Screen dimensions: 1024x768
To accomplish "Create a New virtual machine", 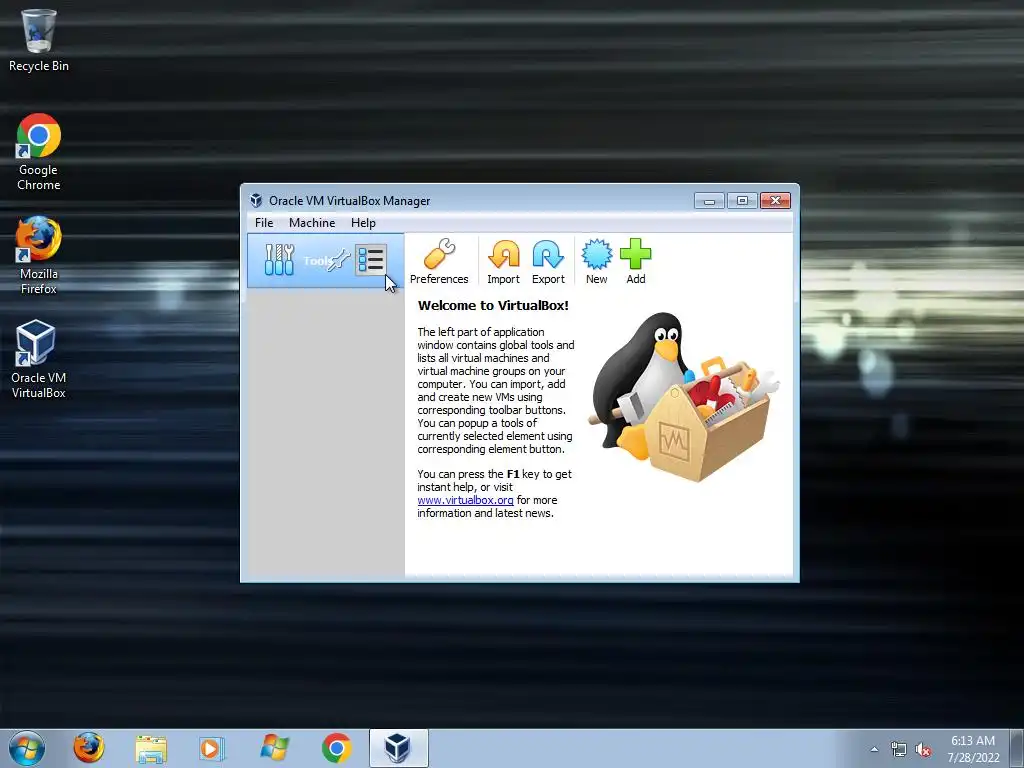I will [596, 261].
